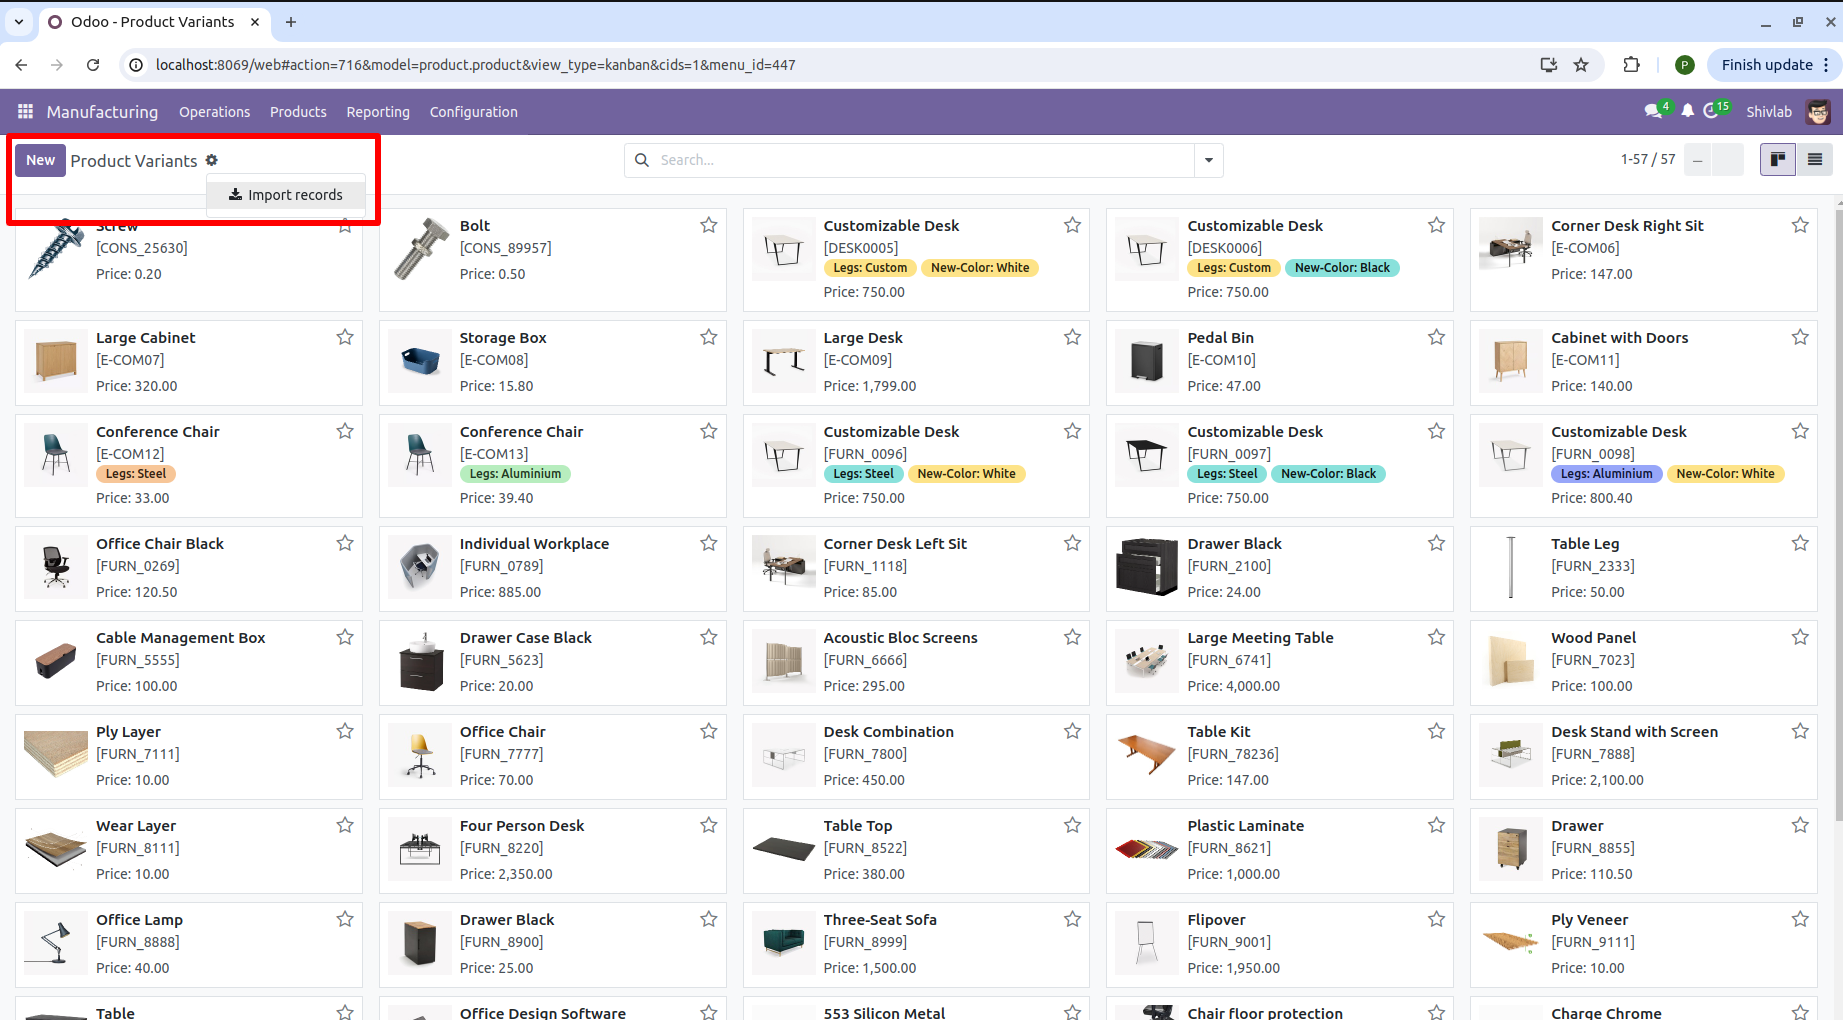The width and height of the screenshot is (1843, 1020).
Task: Open the Ply Layer product image
Action: pyautogui.click(x=56, y=754)
